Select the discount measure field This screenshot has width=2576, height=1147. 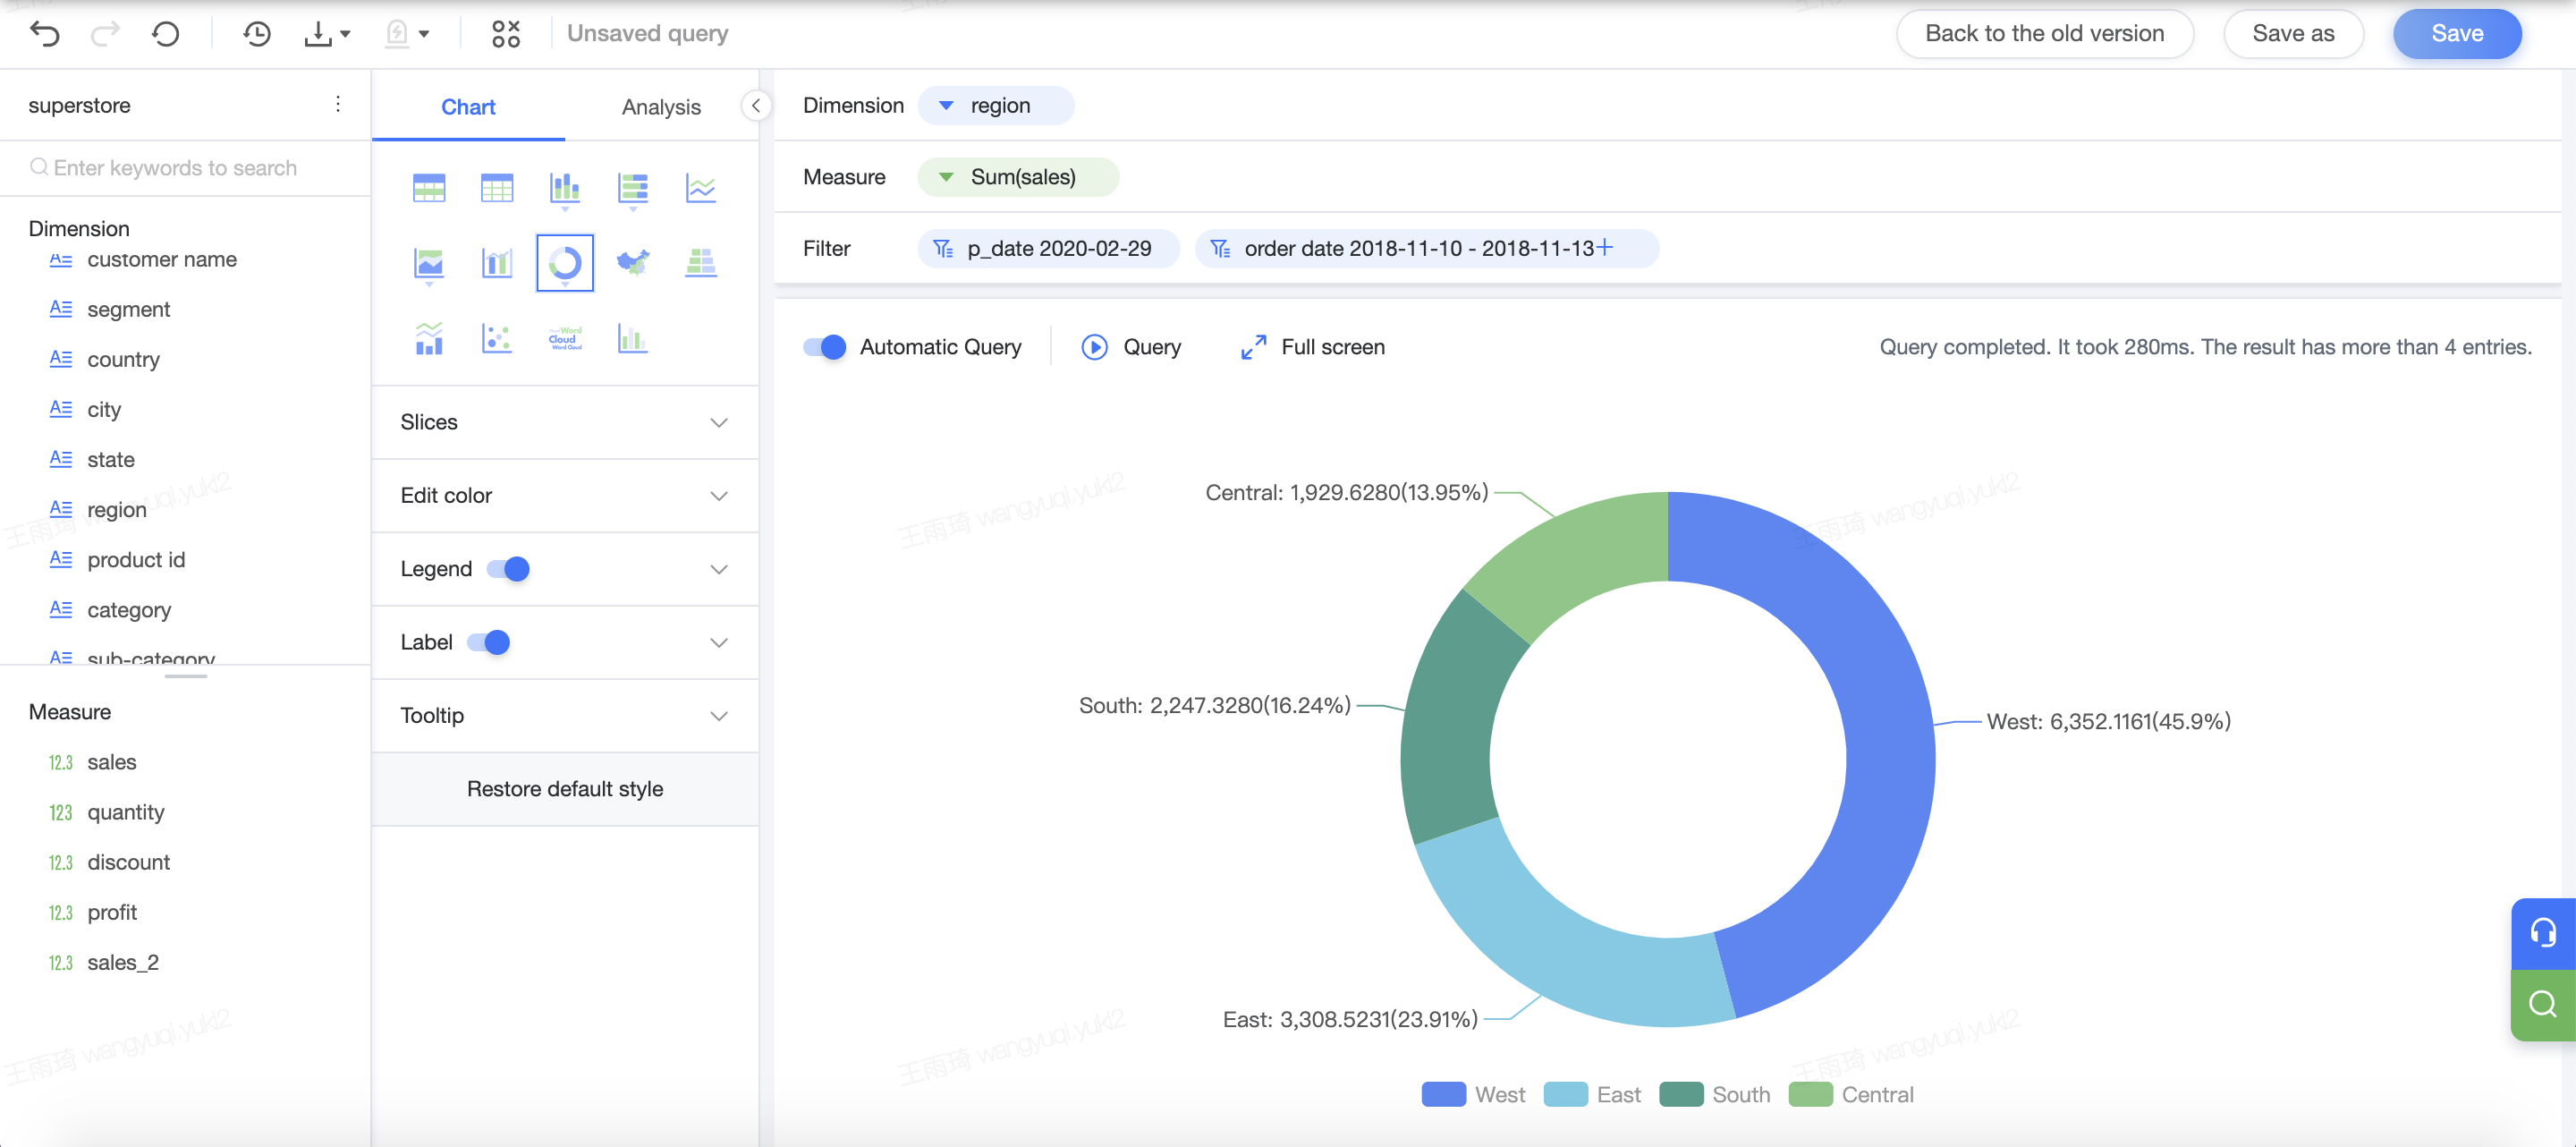tap(128, 862)
